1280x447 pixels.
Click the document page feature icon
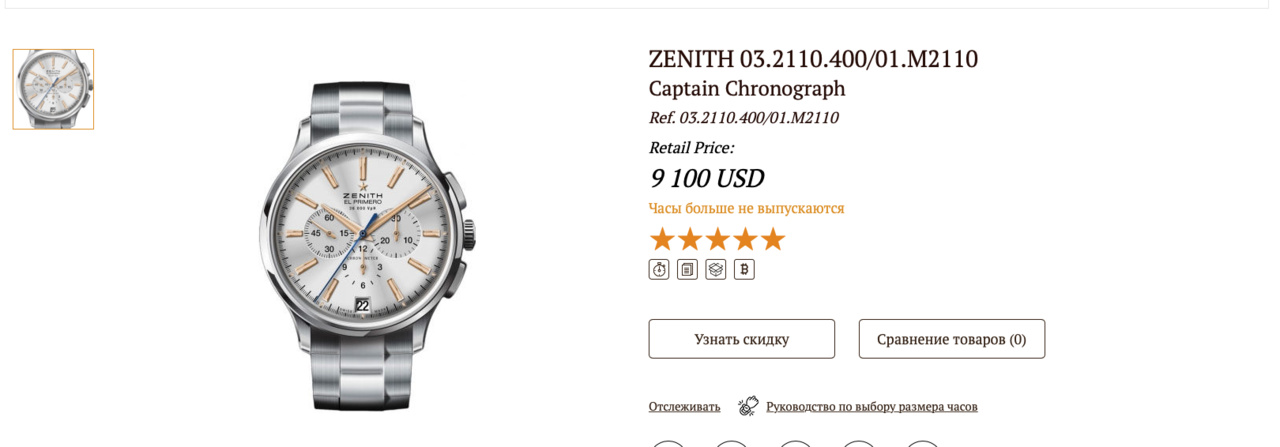coord(687,269)
